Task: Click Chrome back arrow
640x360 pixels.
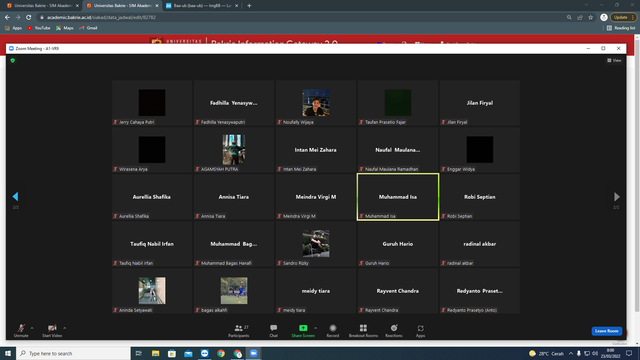Action: click(x=7, y=18)
